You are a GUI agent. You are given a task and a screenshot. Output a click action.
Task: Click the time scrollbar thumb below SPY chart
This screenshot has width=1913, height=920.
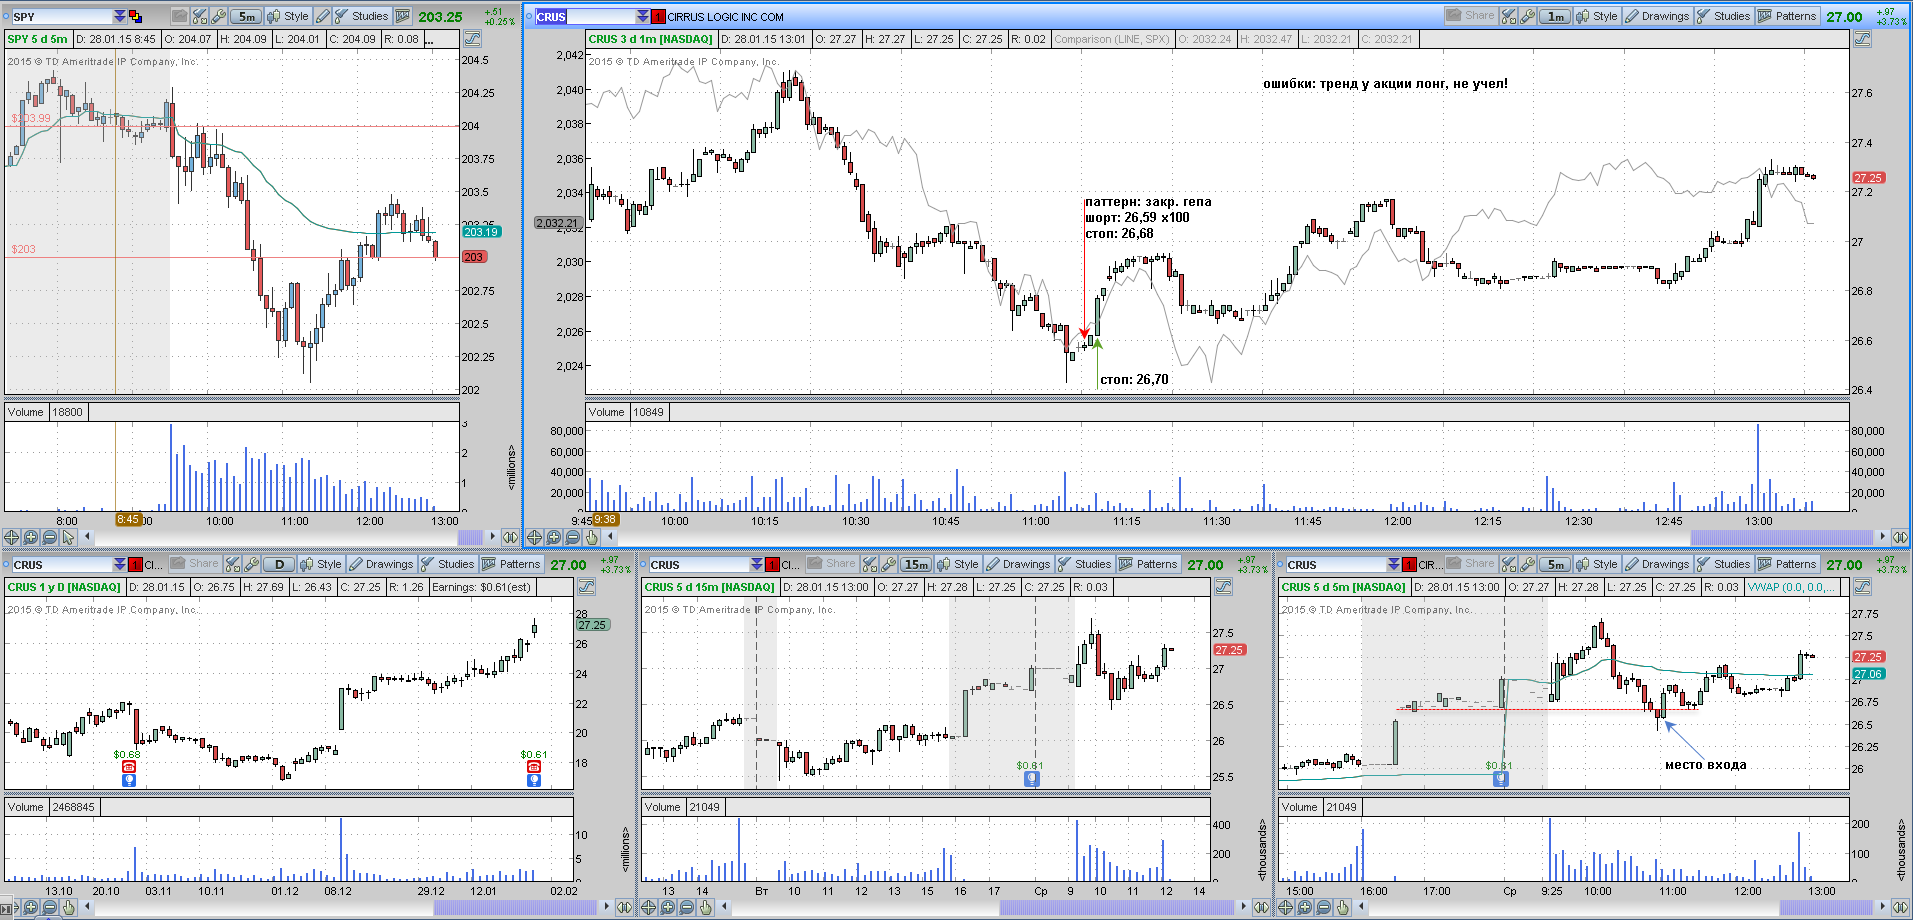point(470,537)
